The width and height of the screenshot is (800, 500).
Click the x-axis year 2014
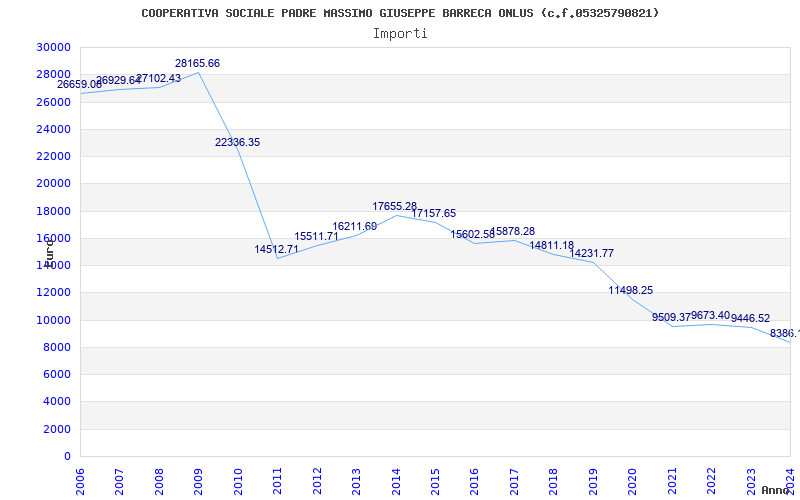click(x=396, y=480)
